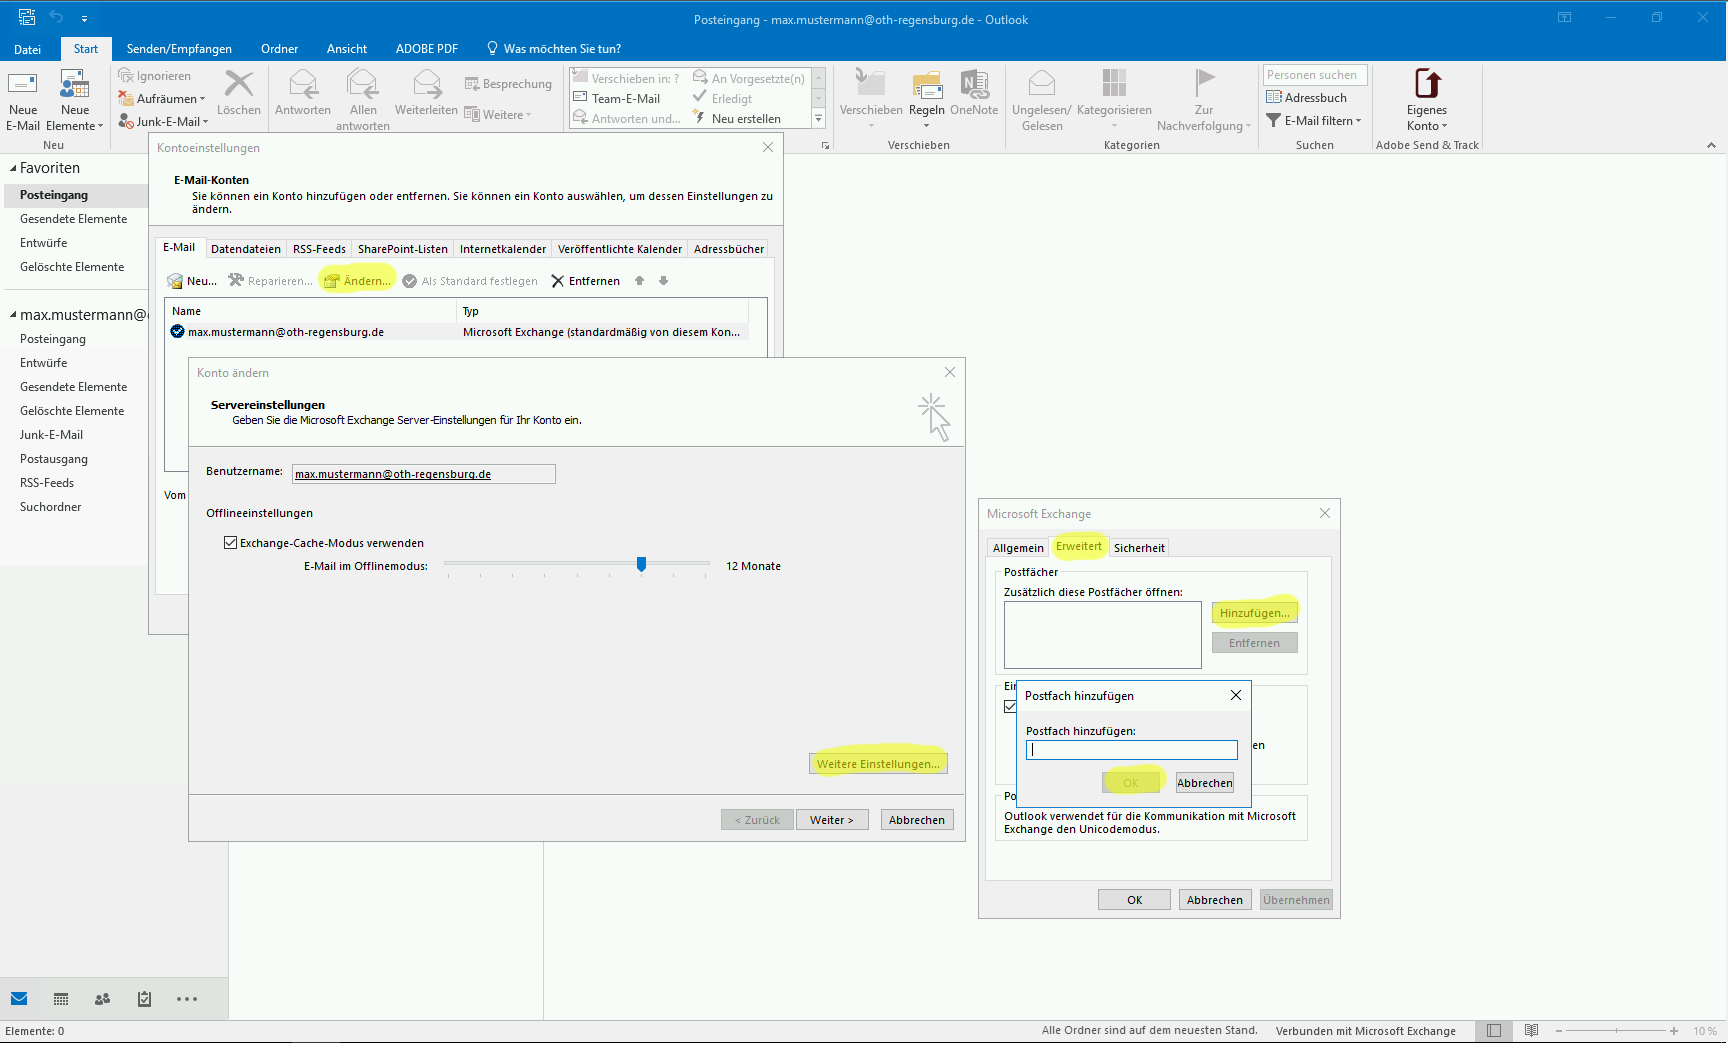The image size is (1728, 1043).
Task: Click the Löschen icon in ribbon
Action: tap(239, 85)
